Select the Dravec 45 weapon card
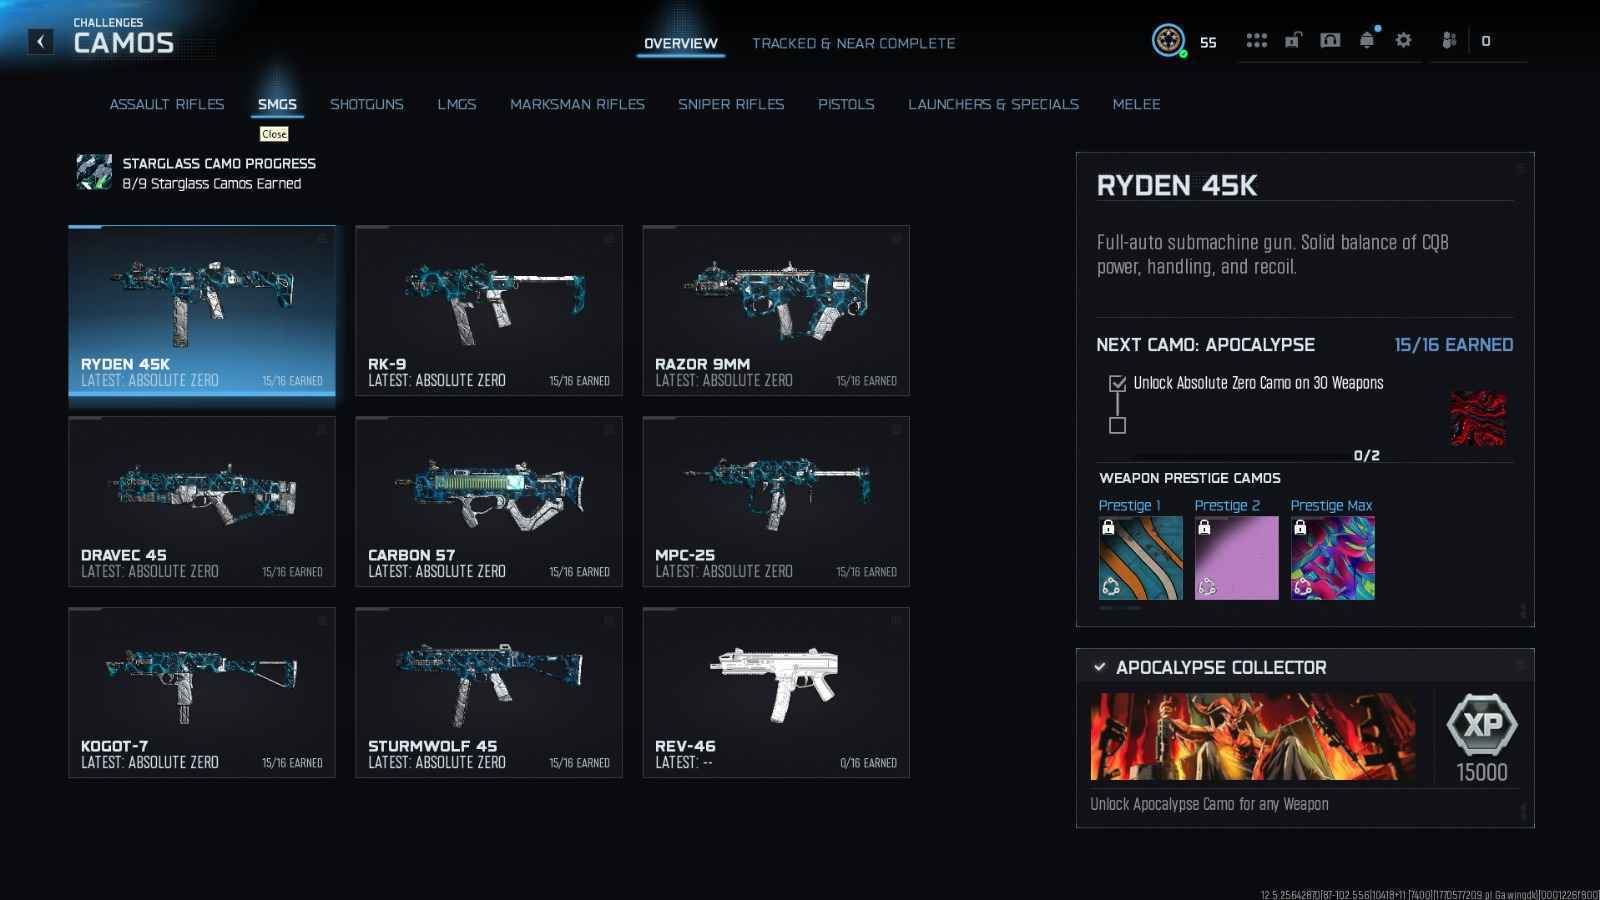 pos(202,501)
